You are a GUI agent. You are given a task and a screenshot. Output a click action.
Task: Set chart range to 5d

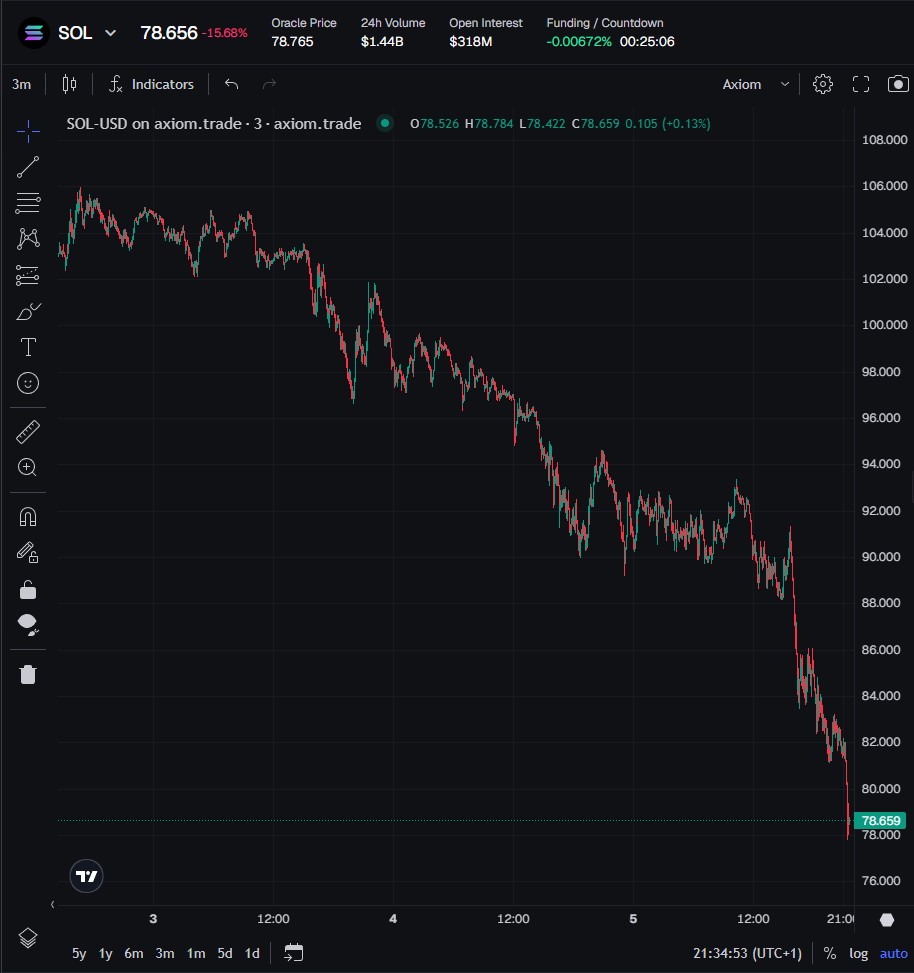pos(225,953)
